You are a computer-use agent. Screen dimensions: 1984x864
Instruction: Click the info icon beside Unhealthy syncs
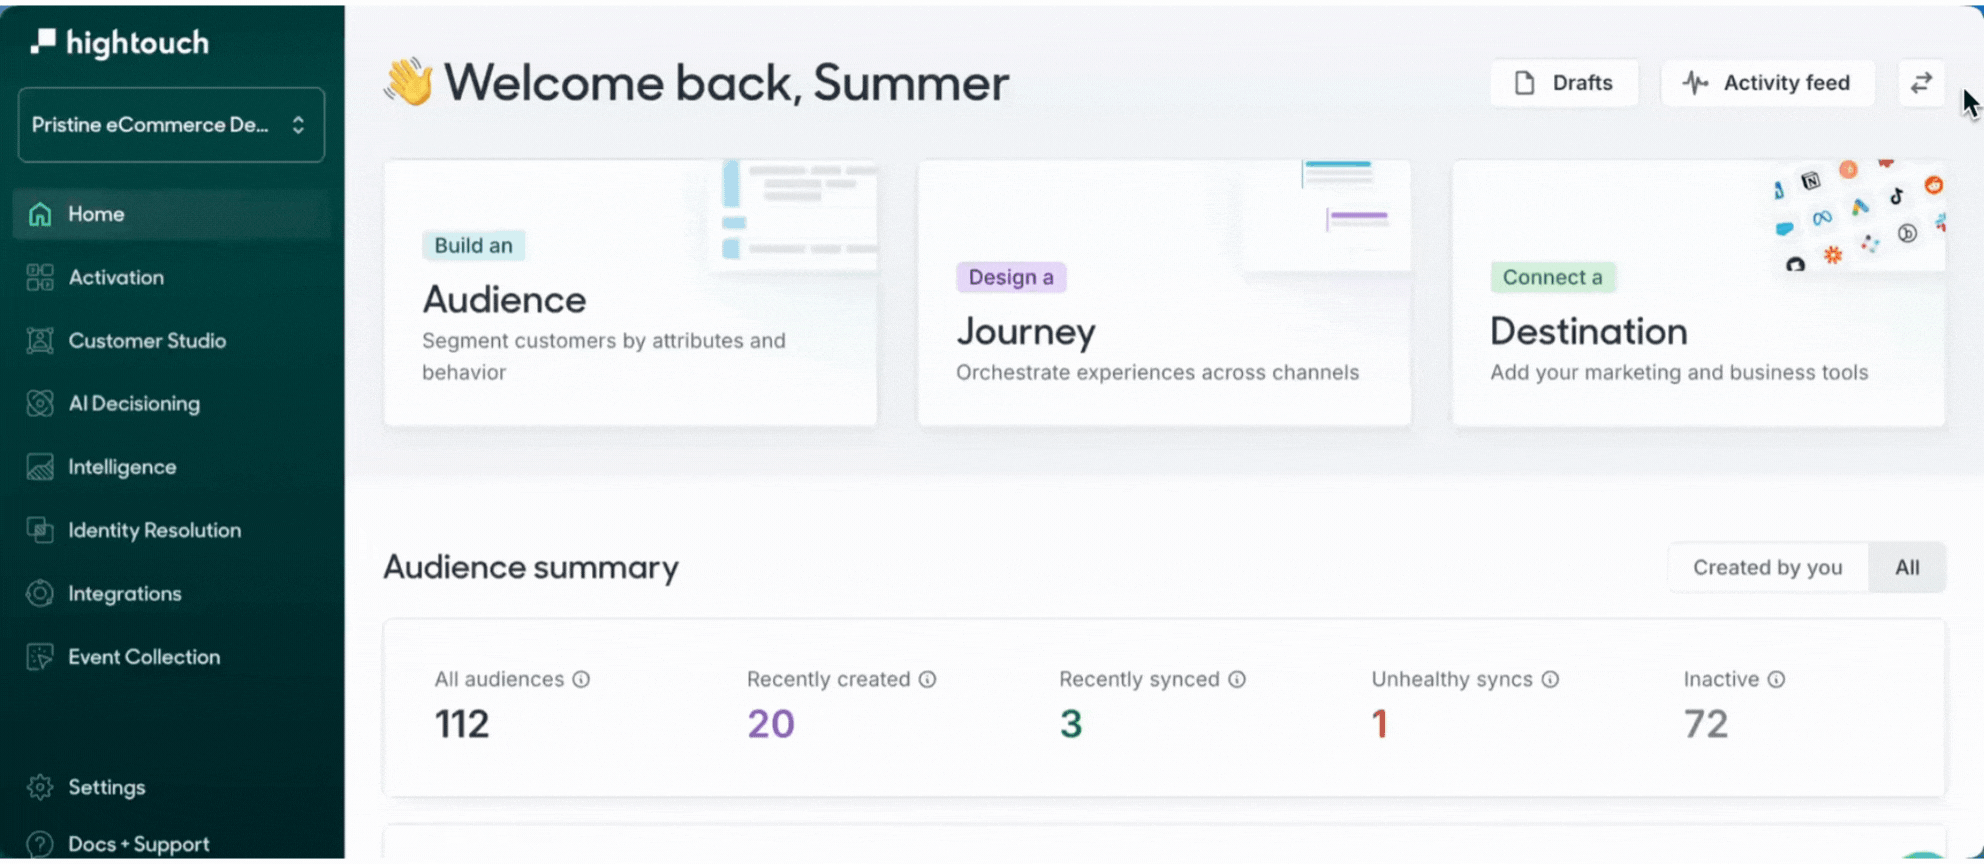(x=1550, y=680)
